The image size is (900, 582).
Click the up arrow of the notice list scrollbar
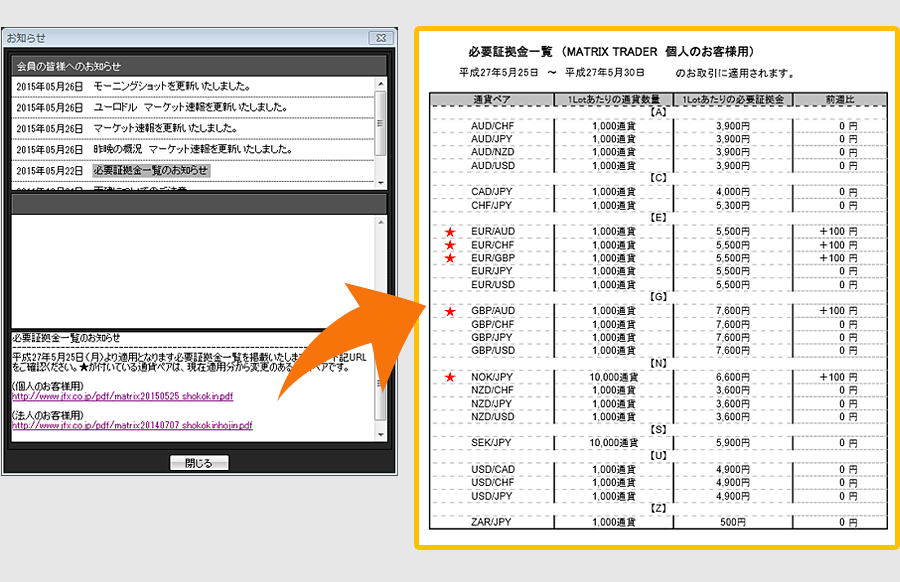pos(381,84)
